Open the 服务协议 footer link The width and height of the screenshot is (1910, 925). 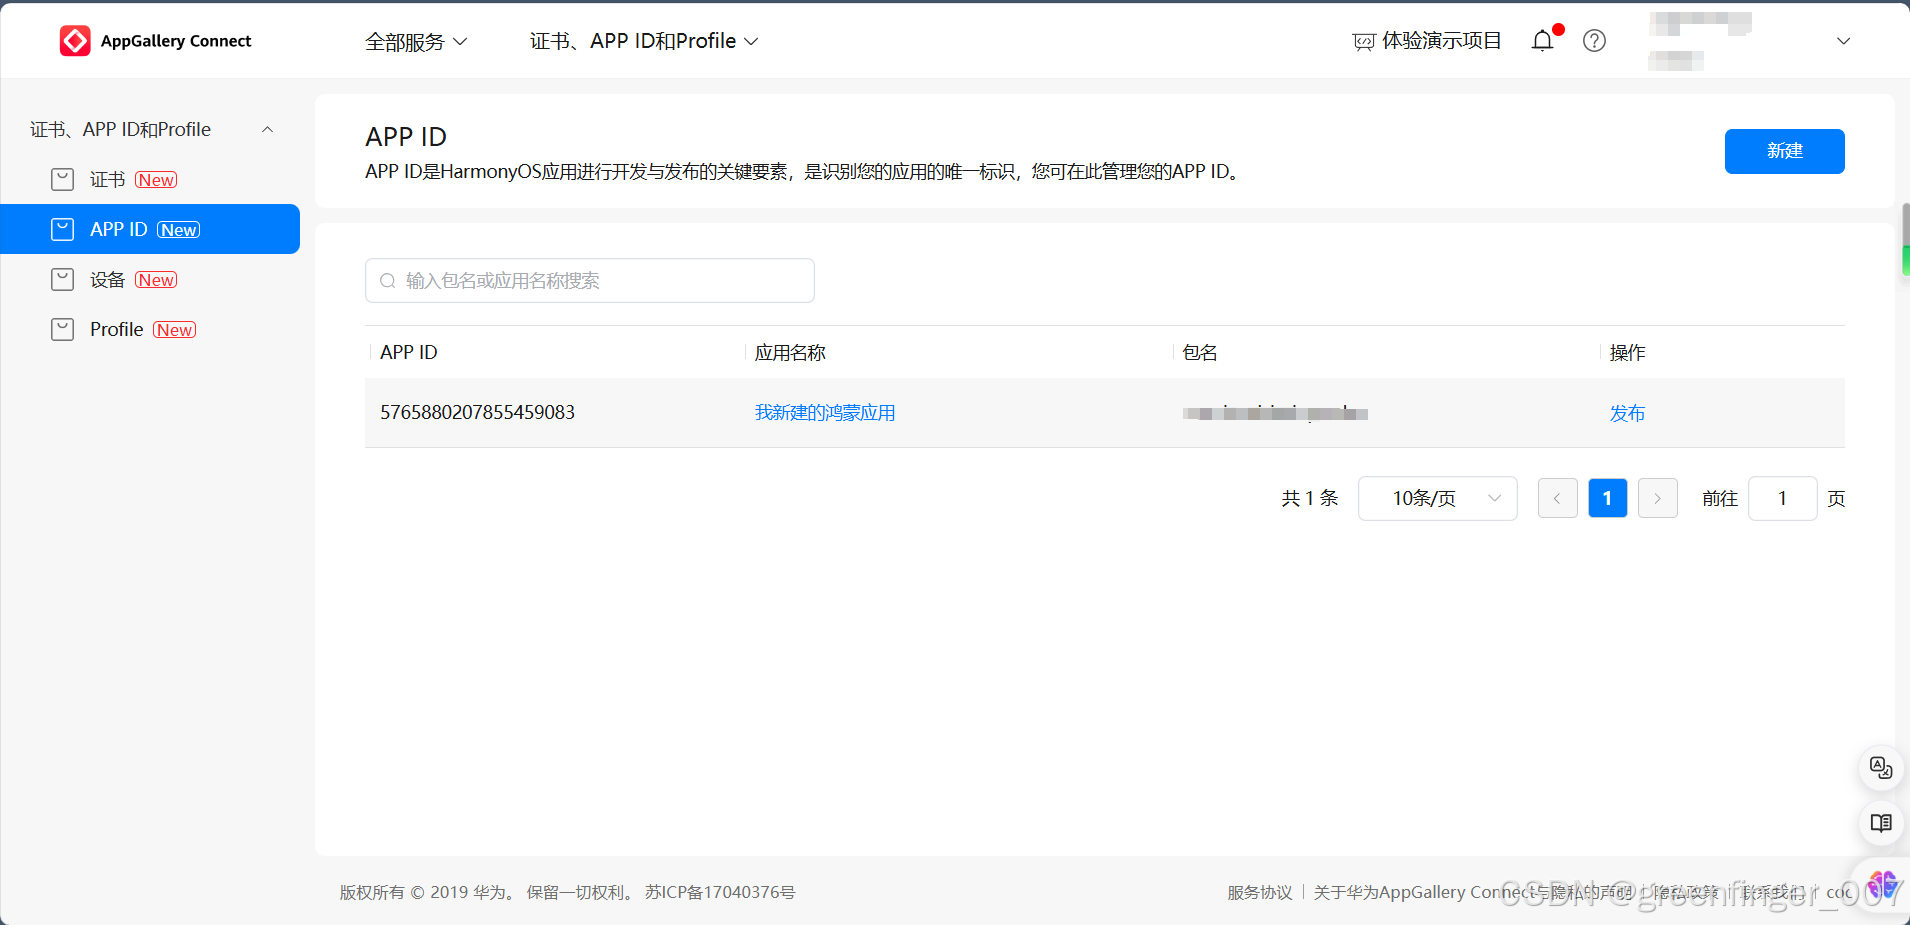pyautogui.click(x=1260, y=892)
